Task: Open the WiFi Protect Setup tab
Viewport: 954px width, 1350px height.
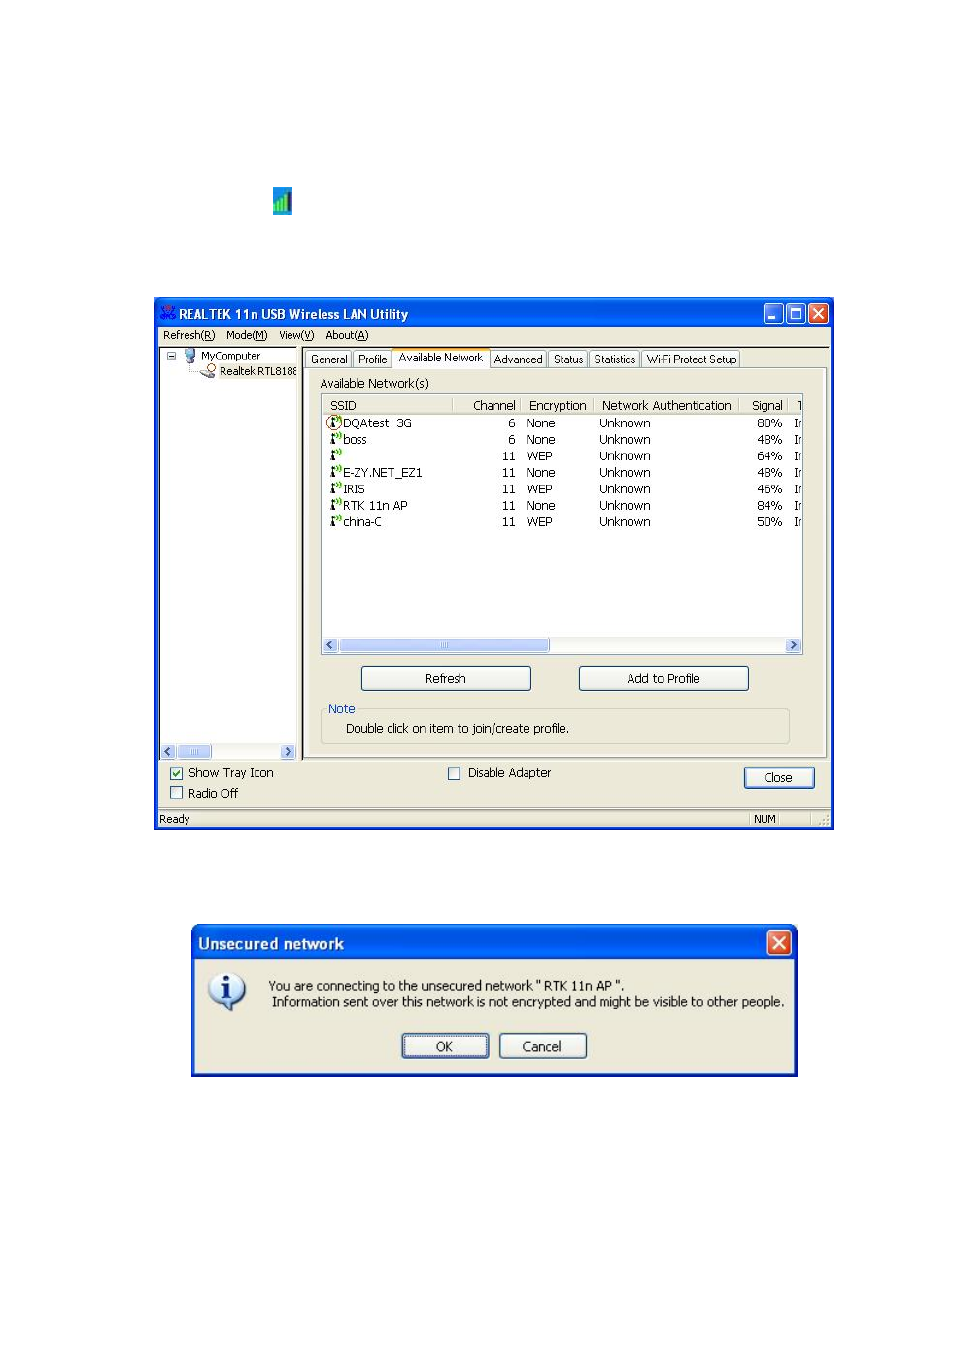Action: (x=691, y=359)
